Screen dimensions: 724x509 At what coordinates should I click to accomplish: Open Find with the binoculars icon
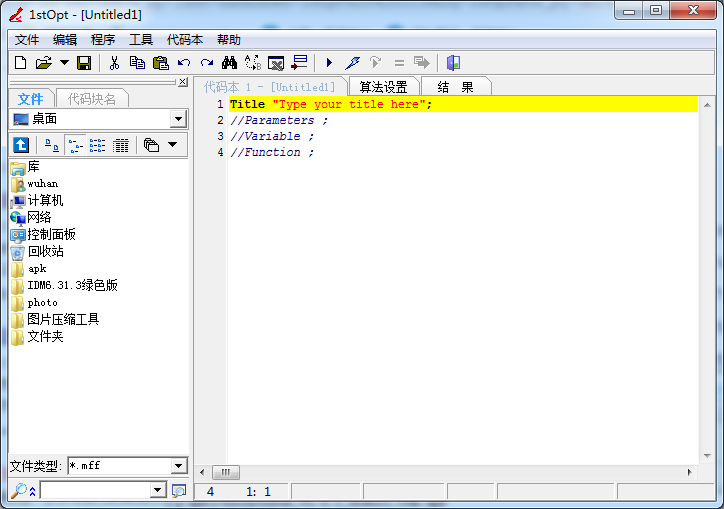pos(229,63)
